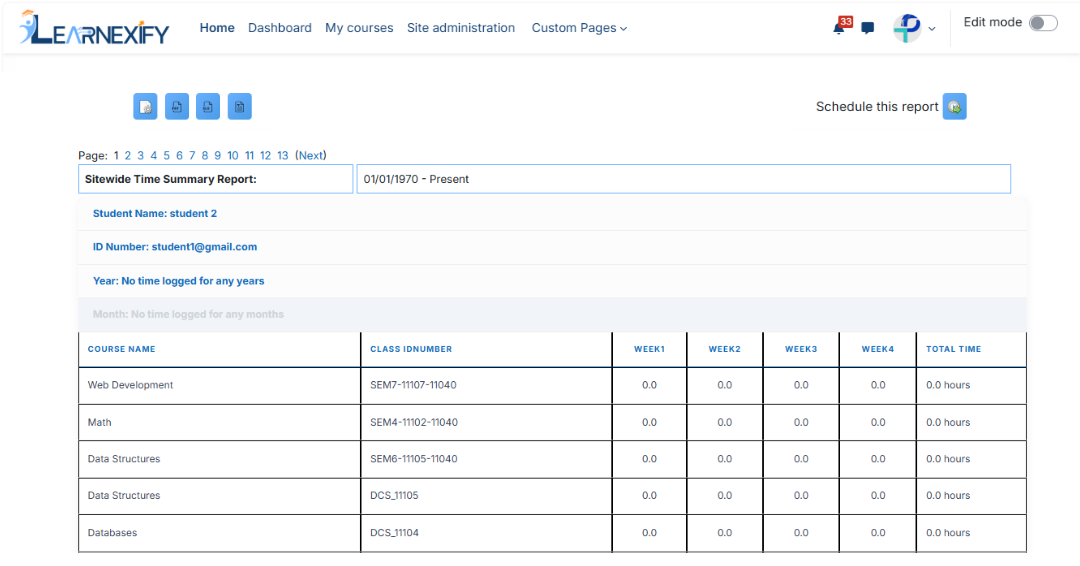Open My courses in navigation
This screenshot has height=566, width=1080.
coord(359,28)
